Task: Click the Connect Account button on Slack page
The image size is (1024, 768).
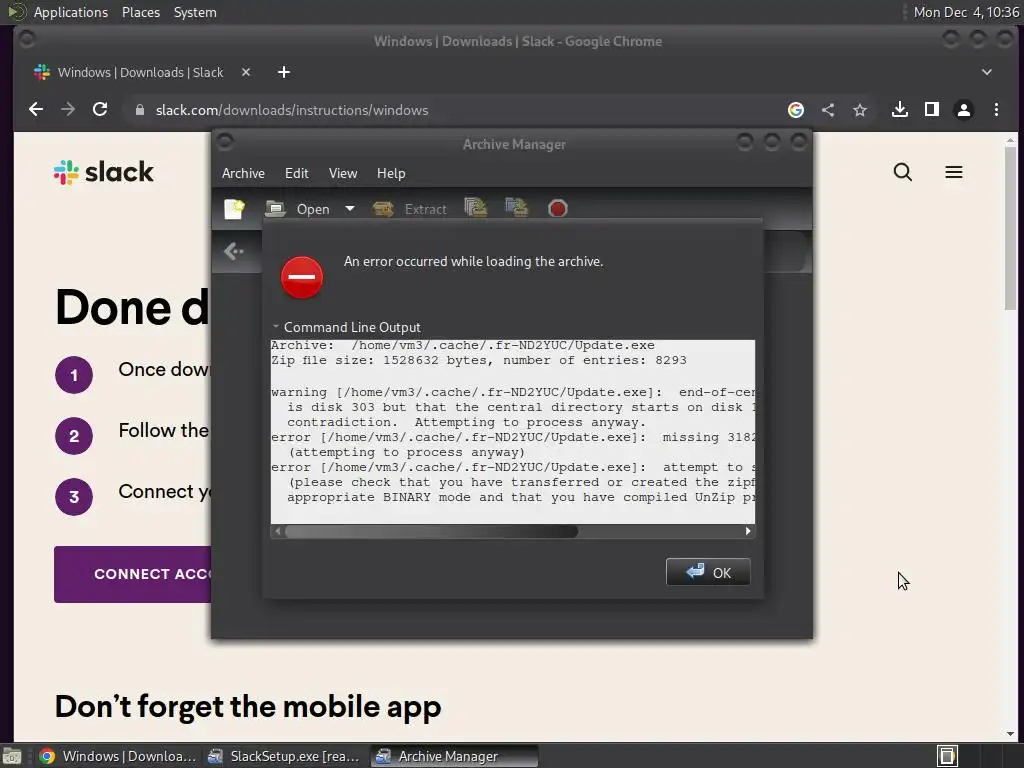Action: [x=133, y=574]
